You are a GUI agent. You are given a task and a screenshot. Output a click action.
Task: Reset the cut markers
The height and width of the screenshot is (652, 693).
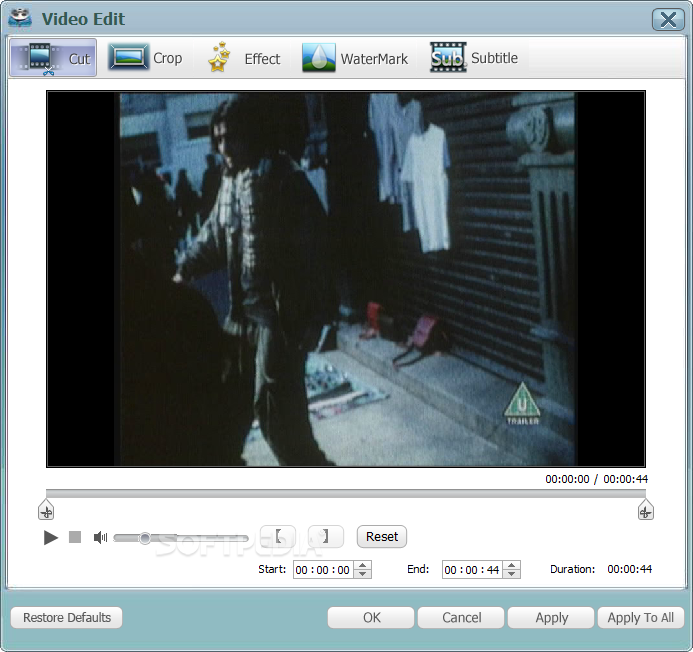point(382,536)
